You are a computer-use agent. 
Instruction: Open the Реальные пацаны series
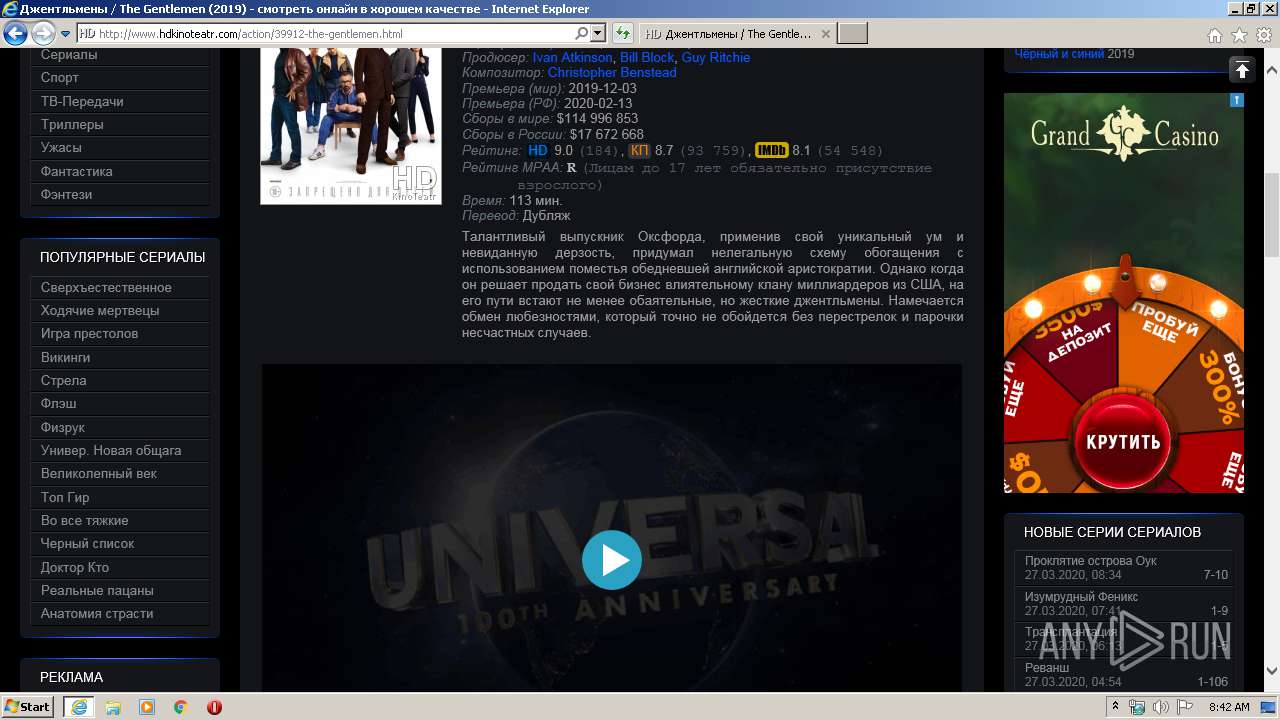[120, 590]
